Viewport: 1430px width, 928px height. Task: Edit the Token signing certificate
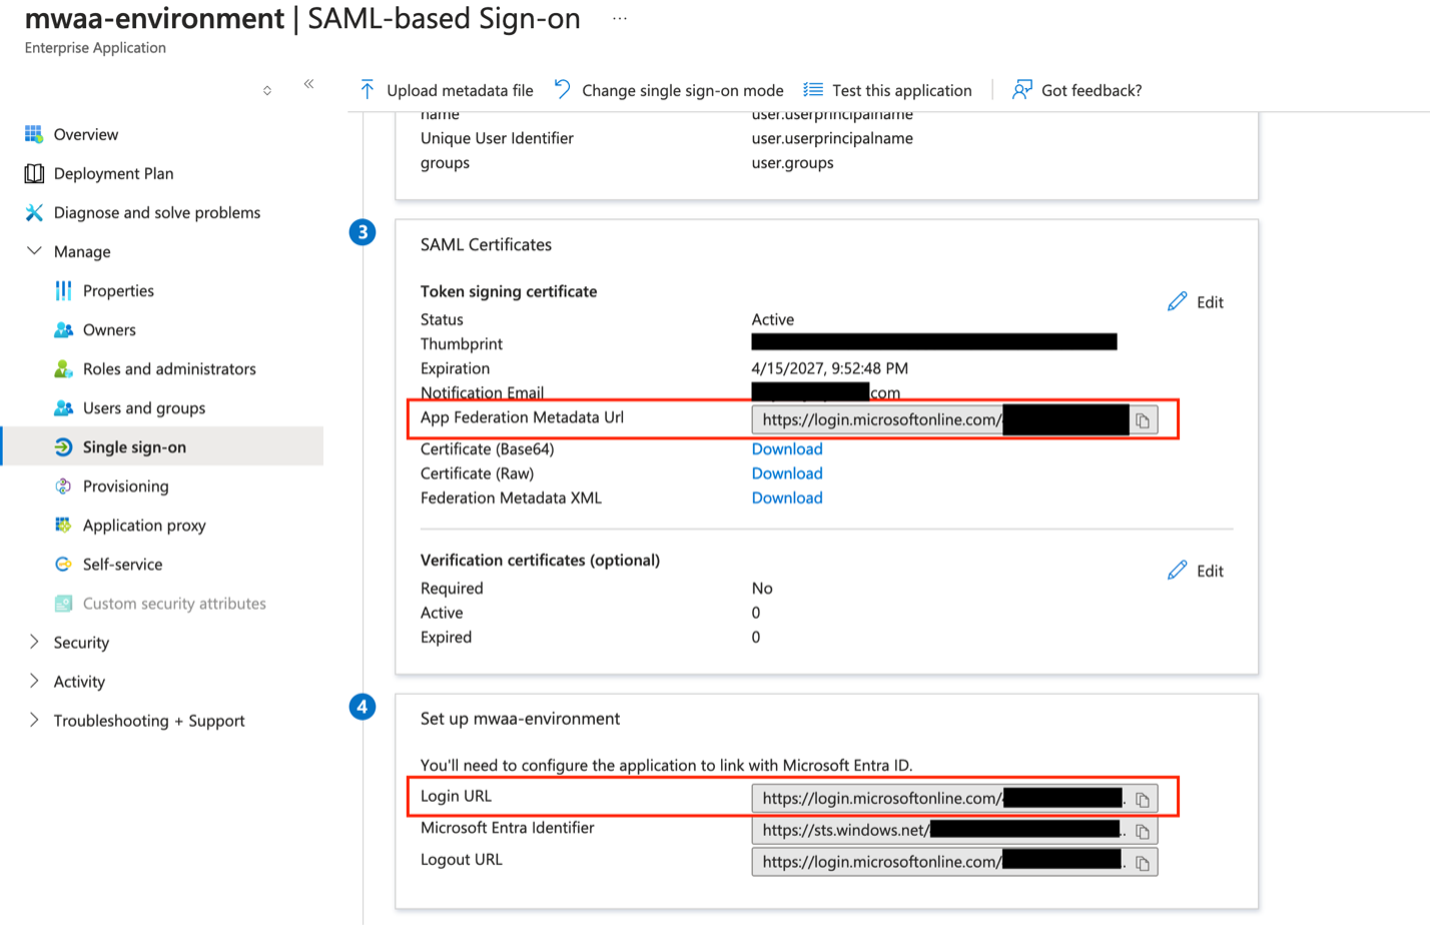[x=1196, y=301]
